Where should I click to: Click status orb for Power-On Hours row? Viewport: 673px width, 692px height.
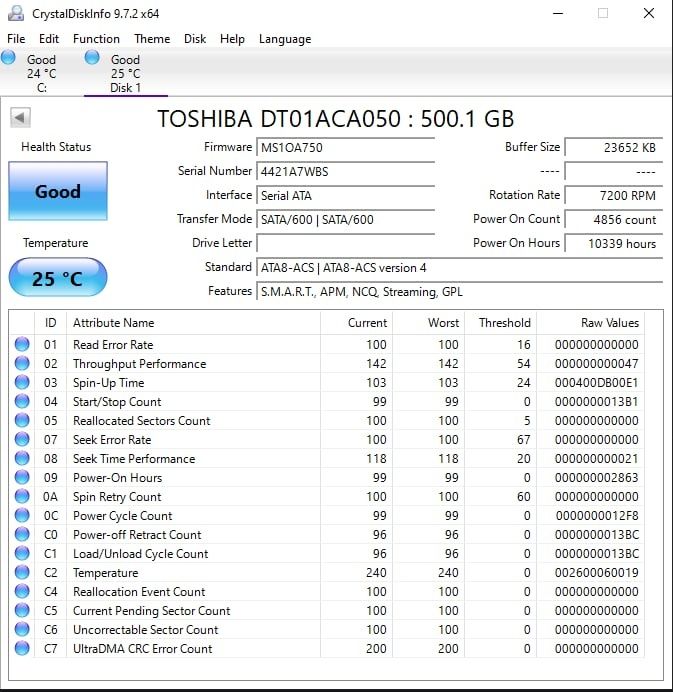point(22,477)
